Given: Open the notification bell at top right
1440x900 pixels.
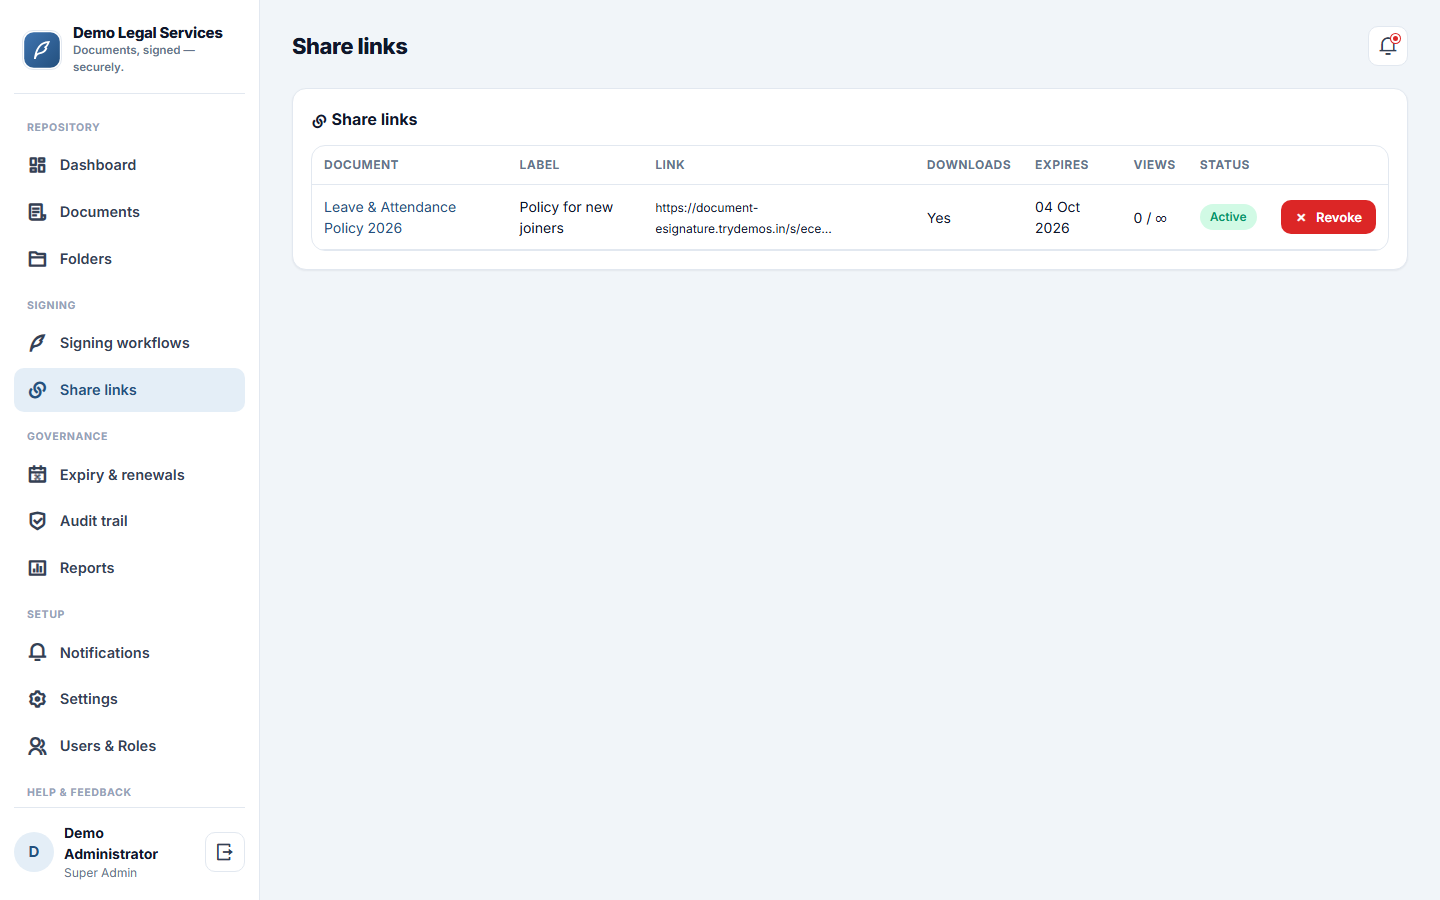Looking at the screenshot, I should pos(1388,46).
